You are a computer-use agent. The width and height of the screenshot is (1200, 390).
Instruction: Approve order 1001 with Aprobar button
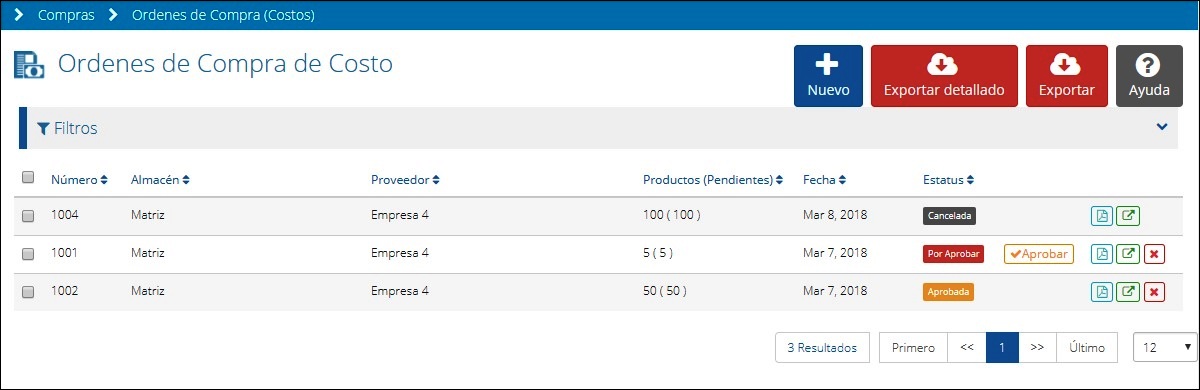point(1038,254)
